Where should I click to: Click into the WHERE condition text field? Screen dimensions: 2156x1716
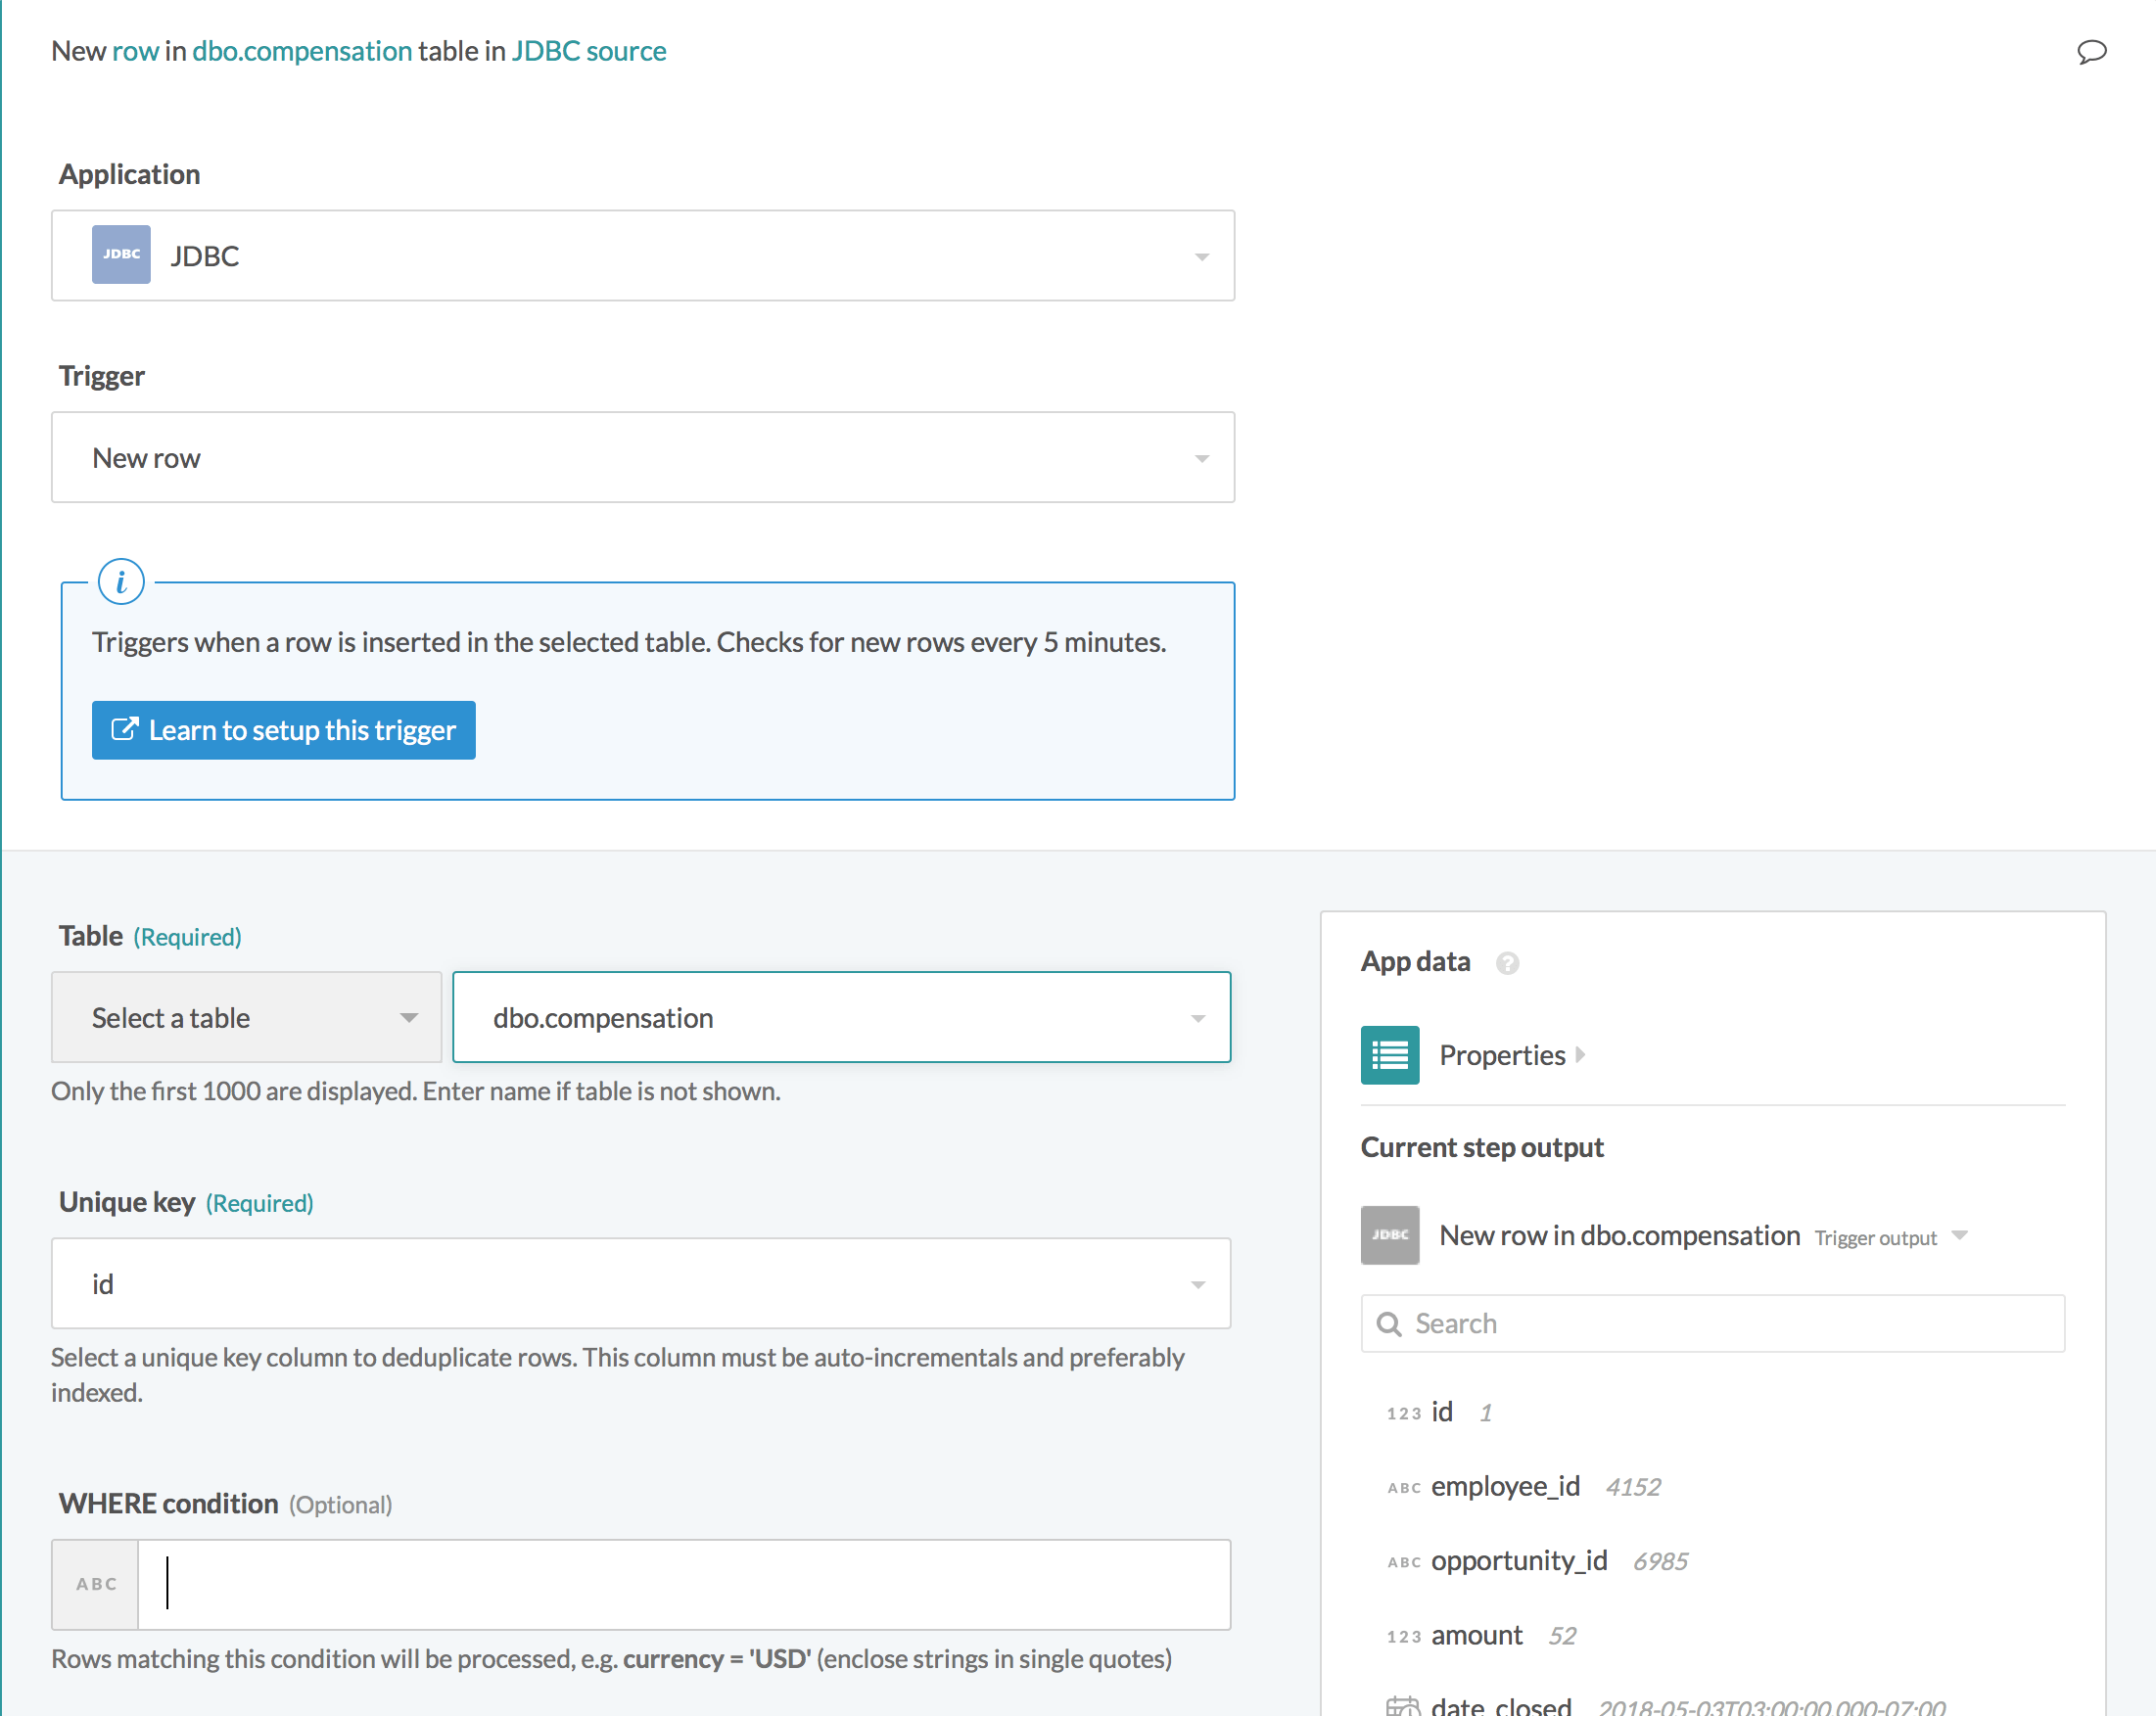pos(683,1584)
